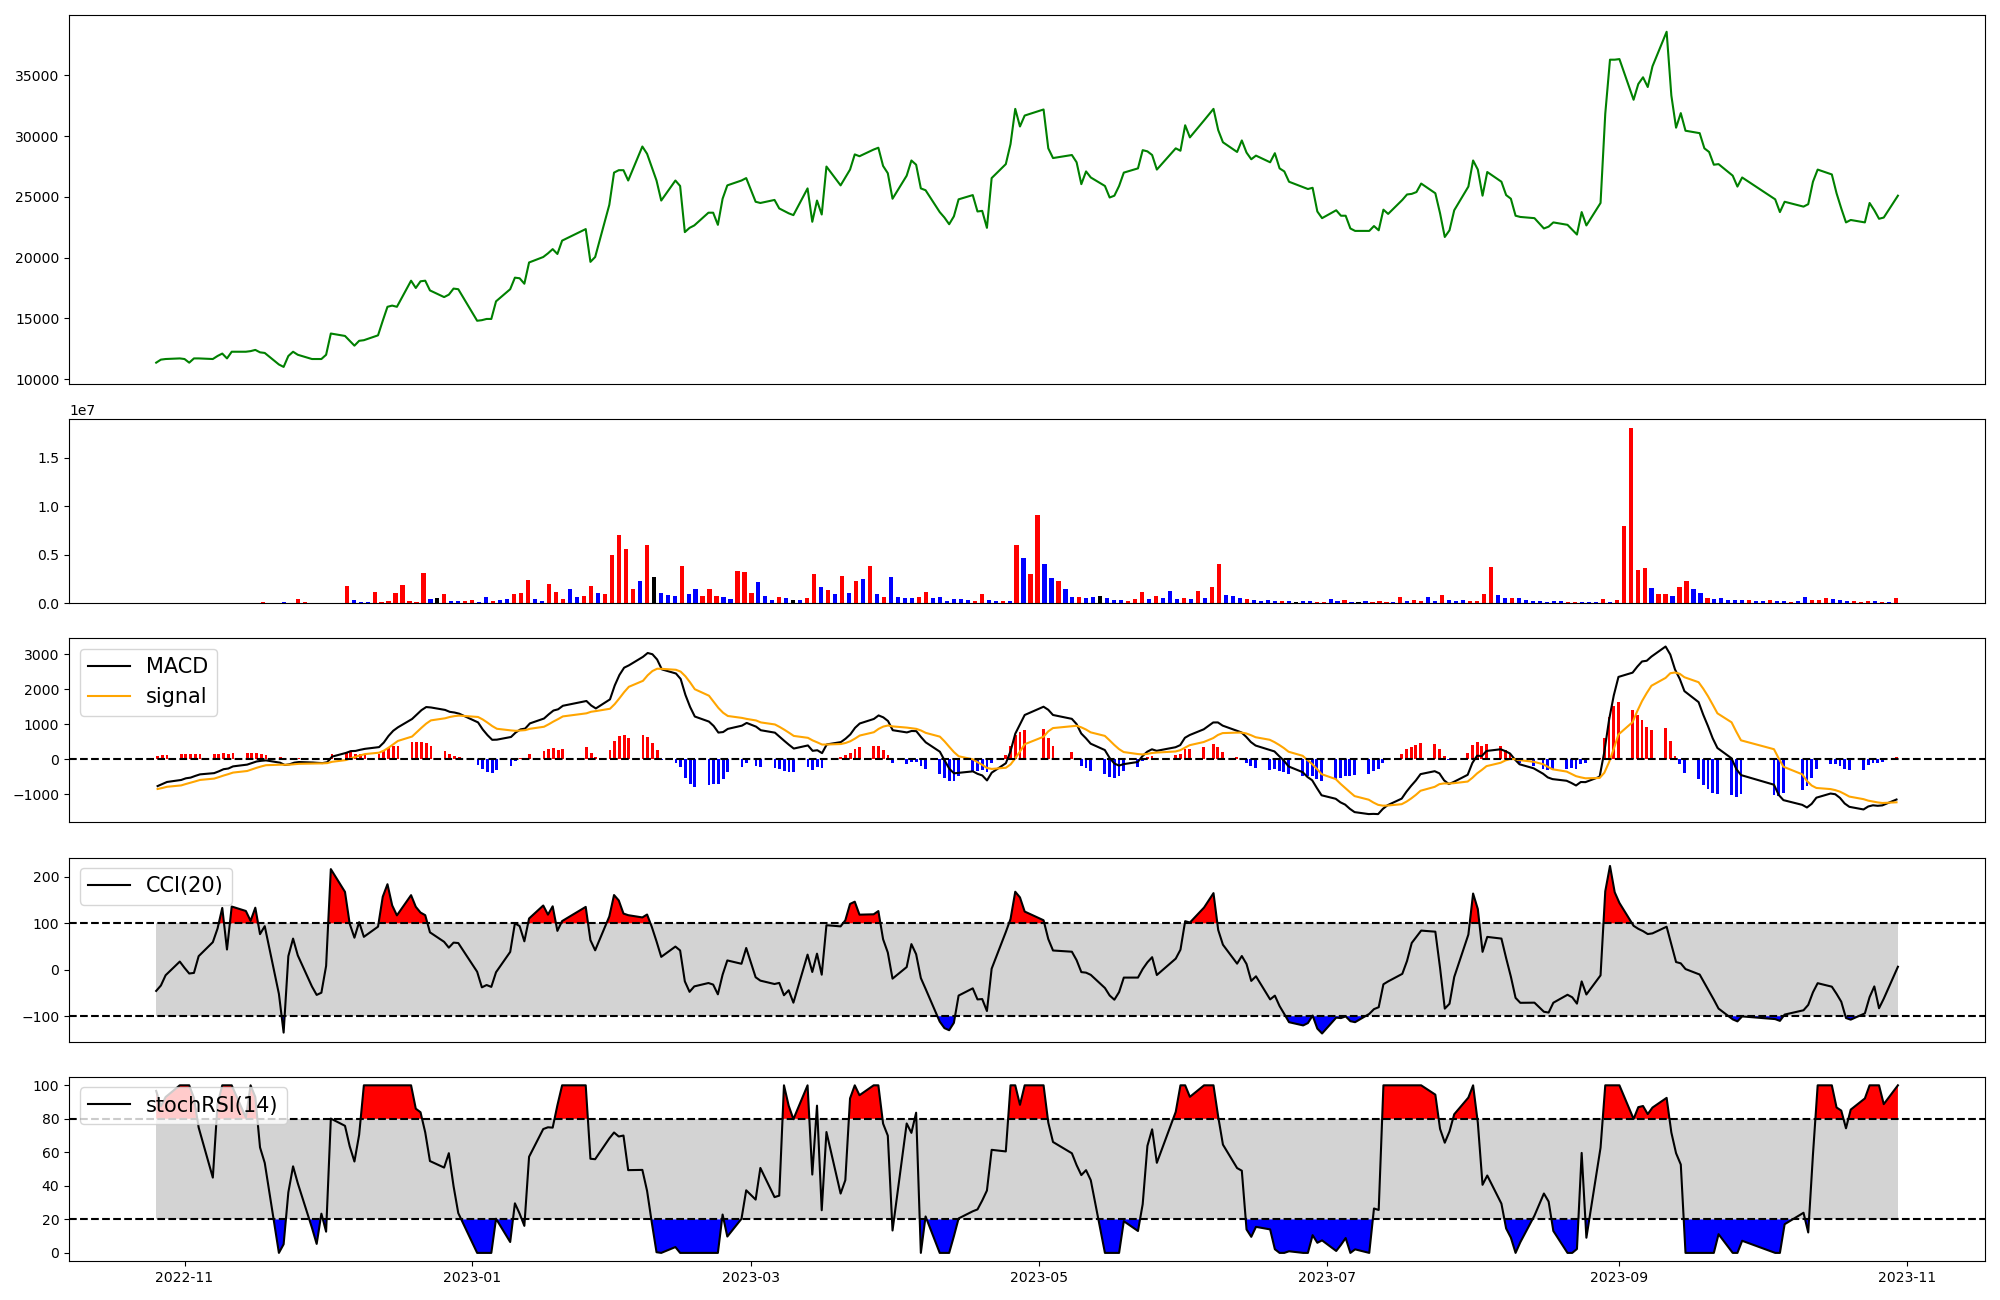Click the 1e7 exponent label above volume chart
The width and height of the screenshot is (2000, 1300).
82,410
